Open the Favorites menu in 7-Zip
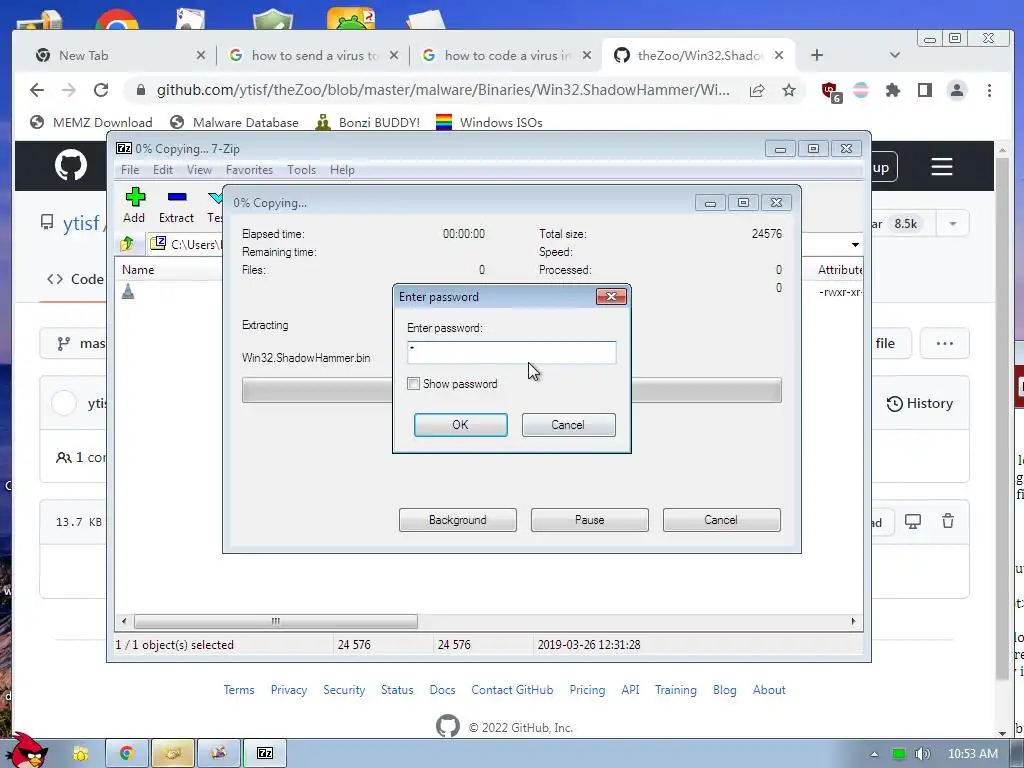This screenshot has height=768, width=1024. [x=249, y=170]
